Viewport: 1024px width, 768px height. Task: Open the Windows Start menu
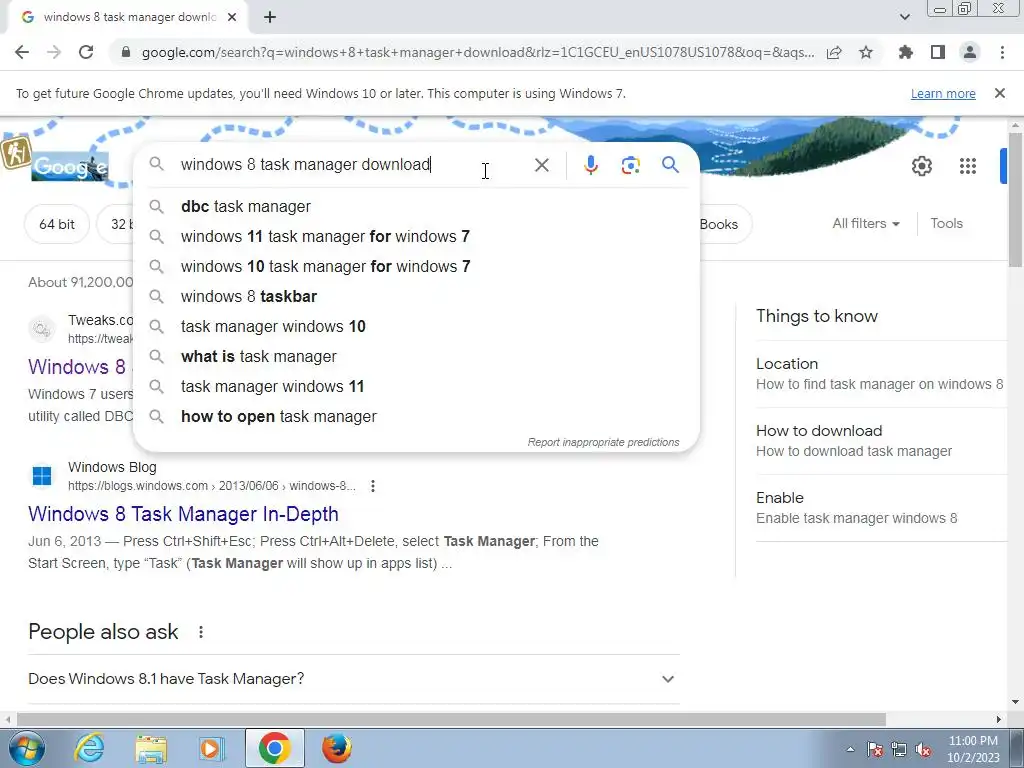26,748
